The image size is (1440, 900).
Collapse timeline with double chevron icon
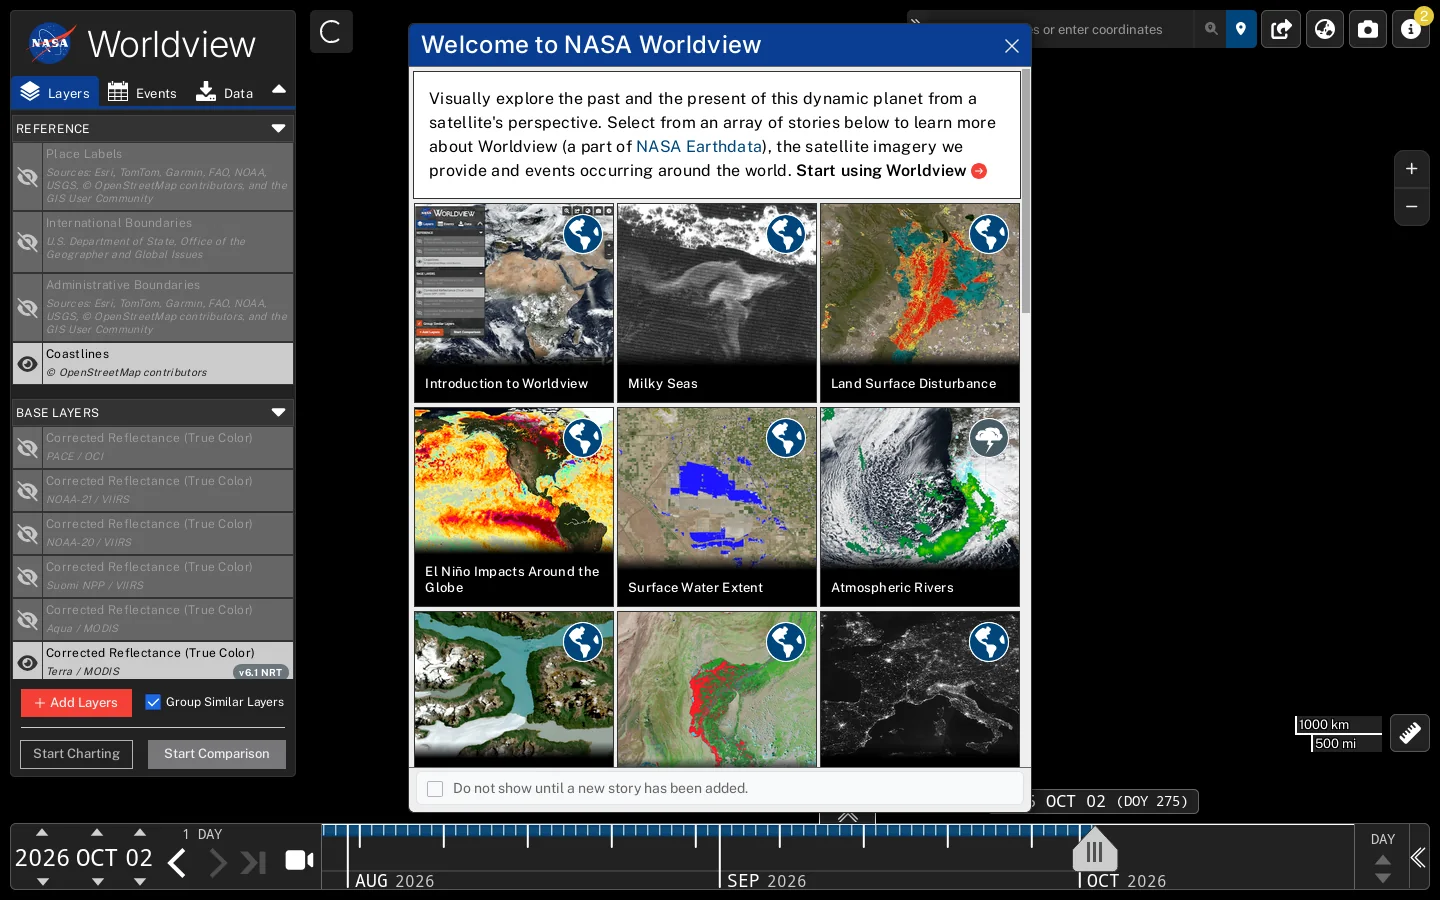[1418, 857]
